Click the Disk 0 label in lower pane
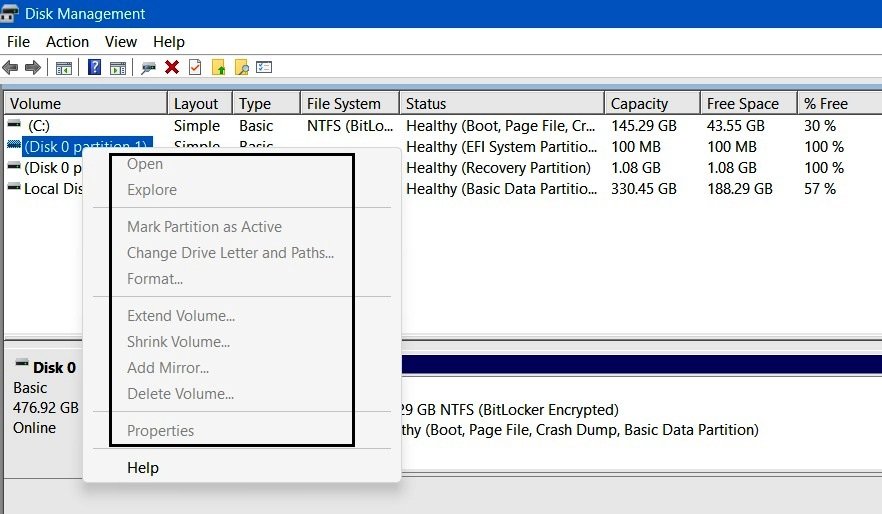 [54, 367]
